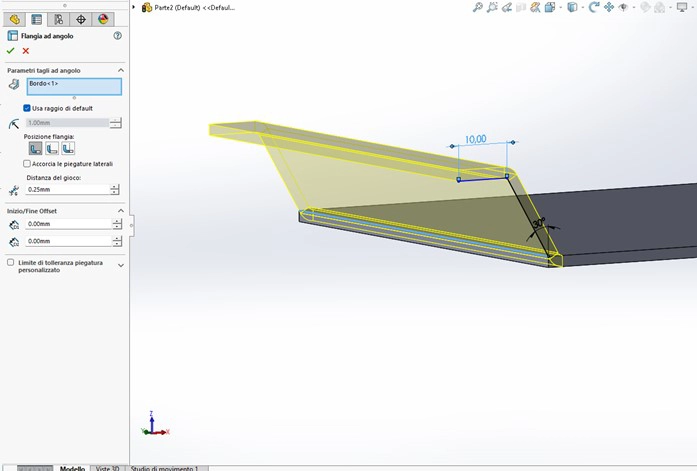Collapse the Inizio/Fine Offset section
697x471 pixels.
tap(121, 210)
